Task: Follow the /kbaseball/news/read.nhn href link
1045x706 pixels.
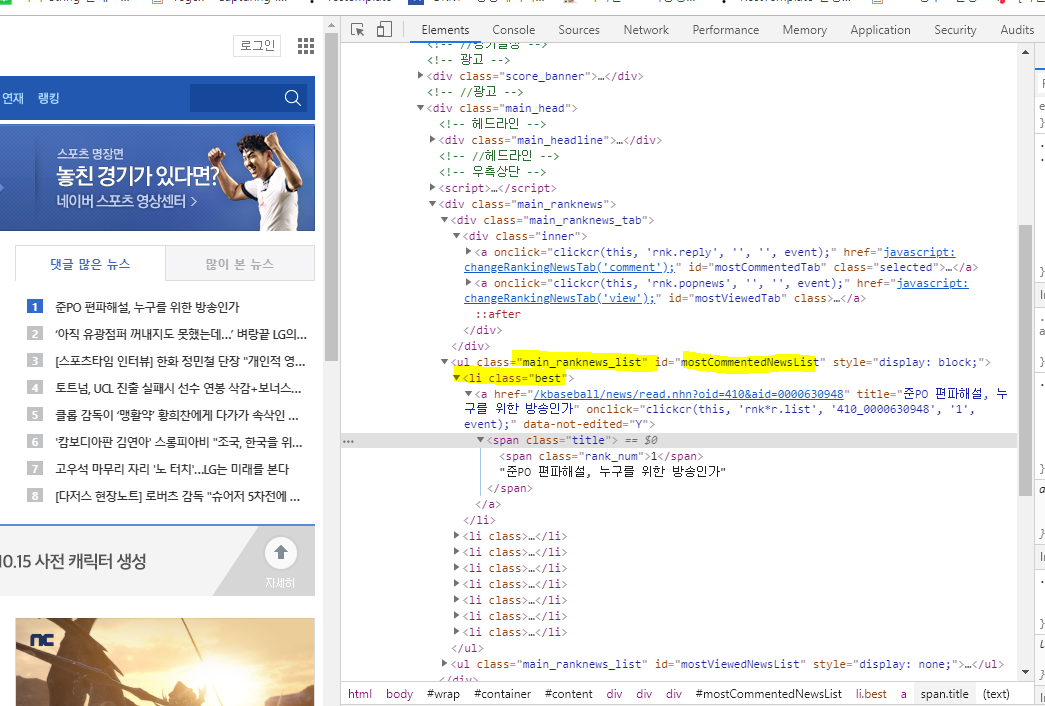Action: (688, 395)
